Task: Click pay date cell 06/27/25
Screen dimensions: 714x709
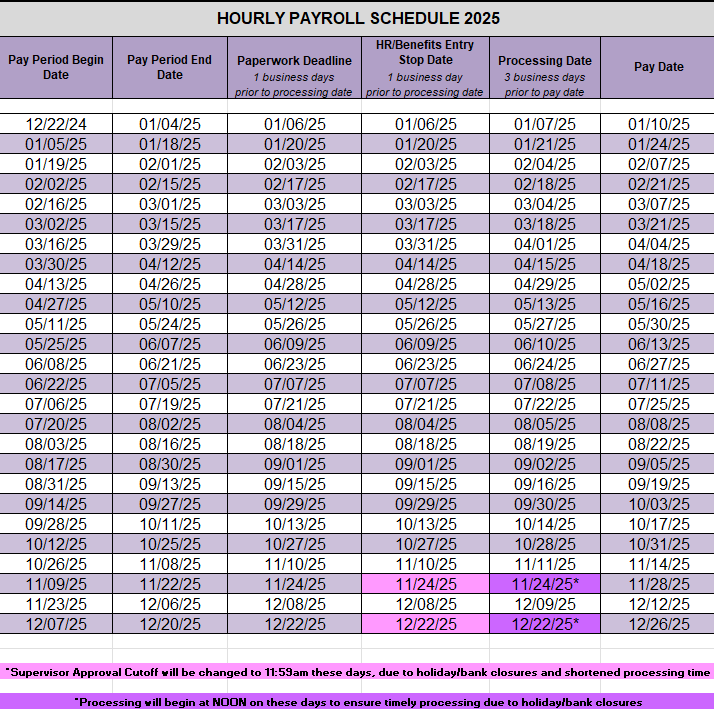Action: coord(658,364)
